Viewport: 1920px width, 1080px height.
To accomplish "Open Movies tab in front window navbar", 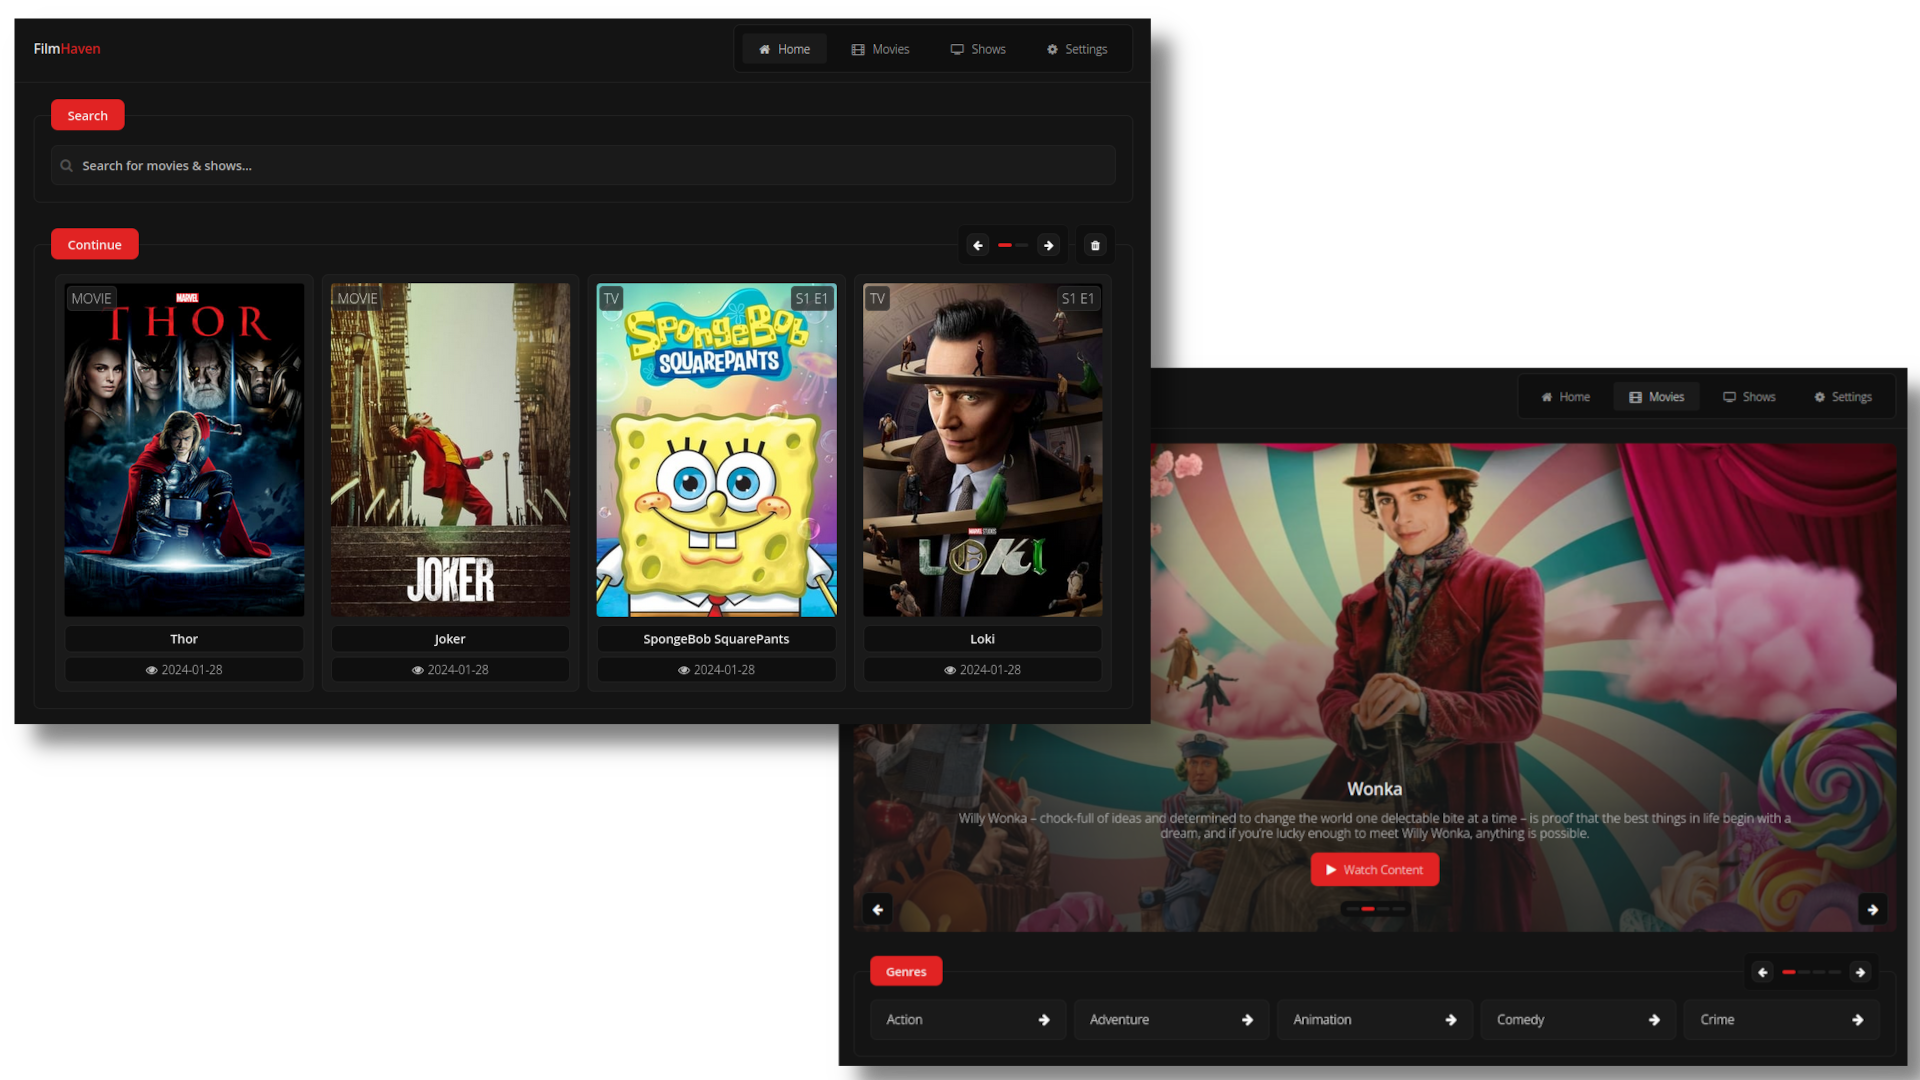I will (880, 49).
